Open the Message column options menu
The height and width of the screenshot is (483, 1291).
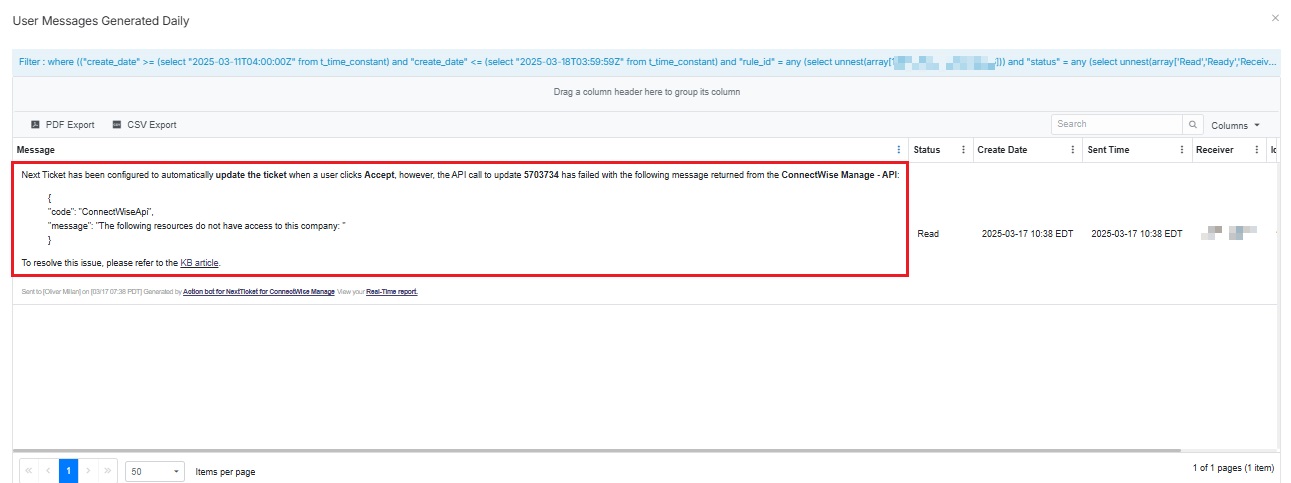(x=898, y=150)
